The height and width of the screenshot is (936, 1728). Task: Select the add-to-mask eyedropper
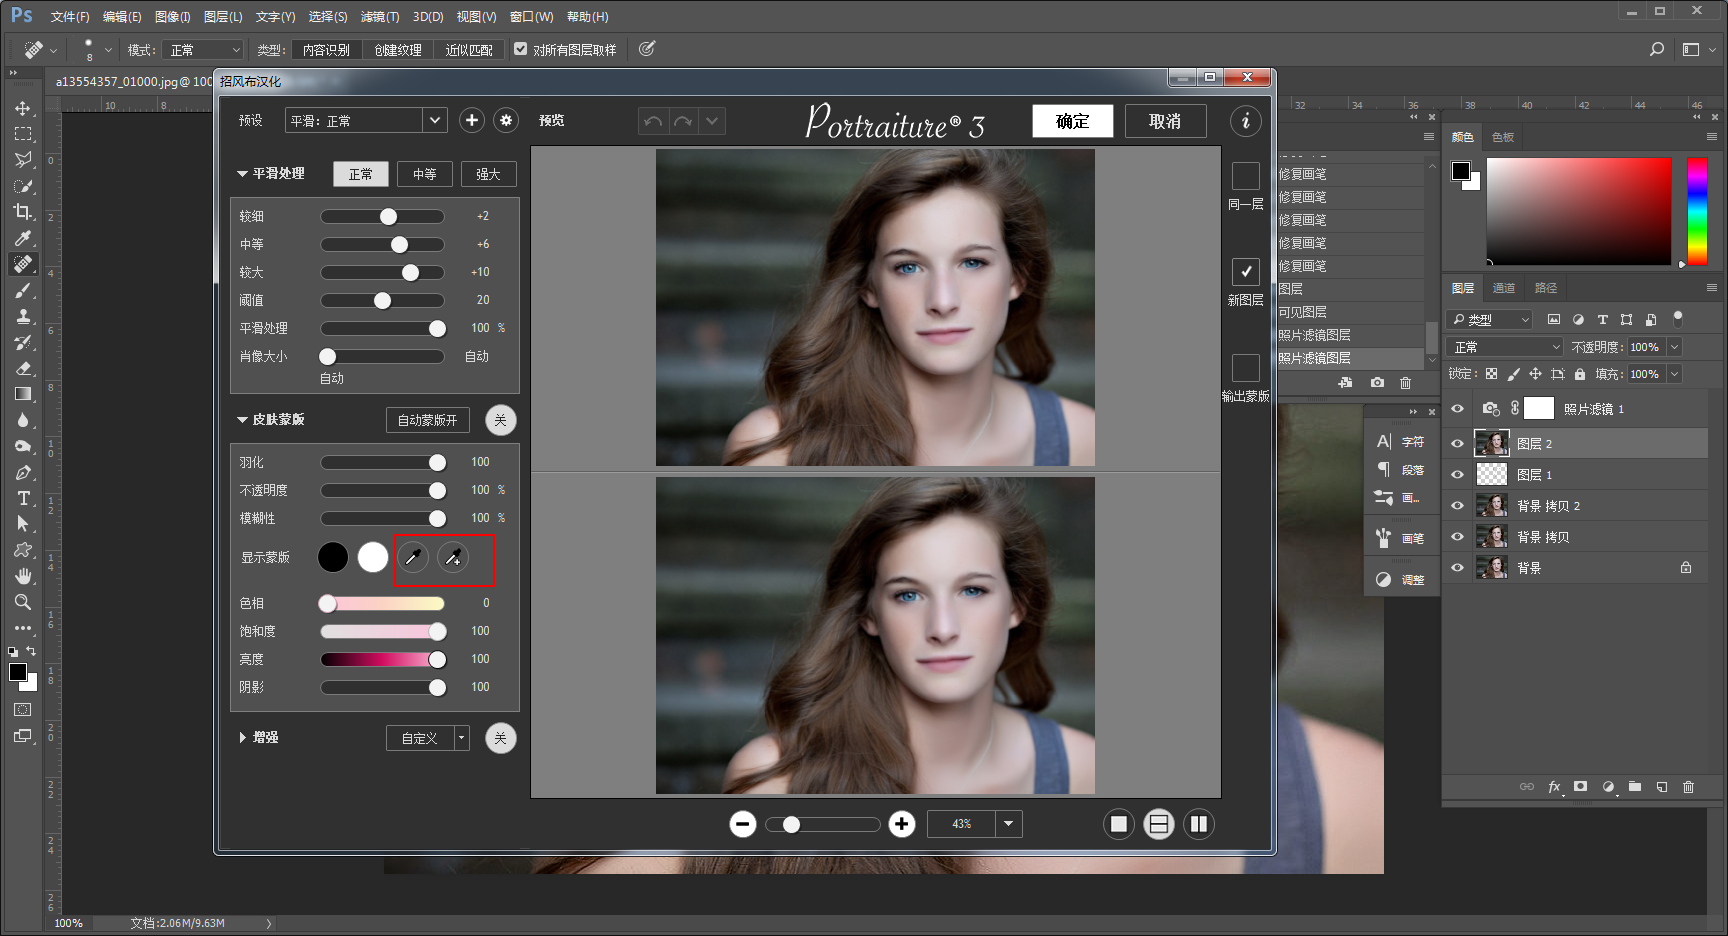[453, 557]
